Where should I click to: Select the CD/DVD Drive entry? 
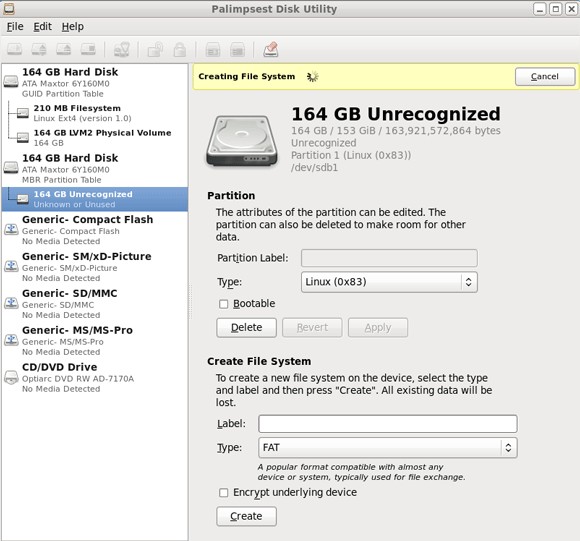coord(95,378)
